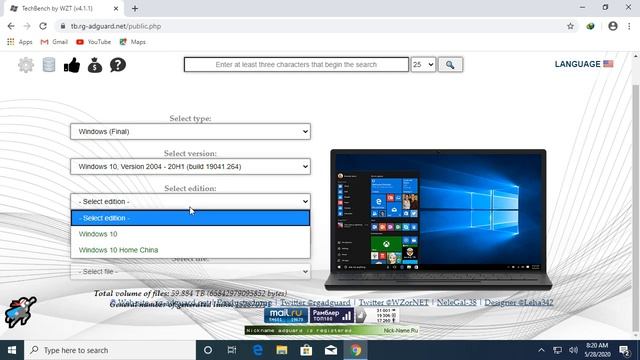Open the volume control in system tray

(573, 350)
